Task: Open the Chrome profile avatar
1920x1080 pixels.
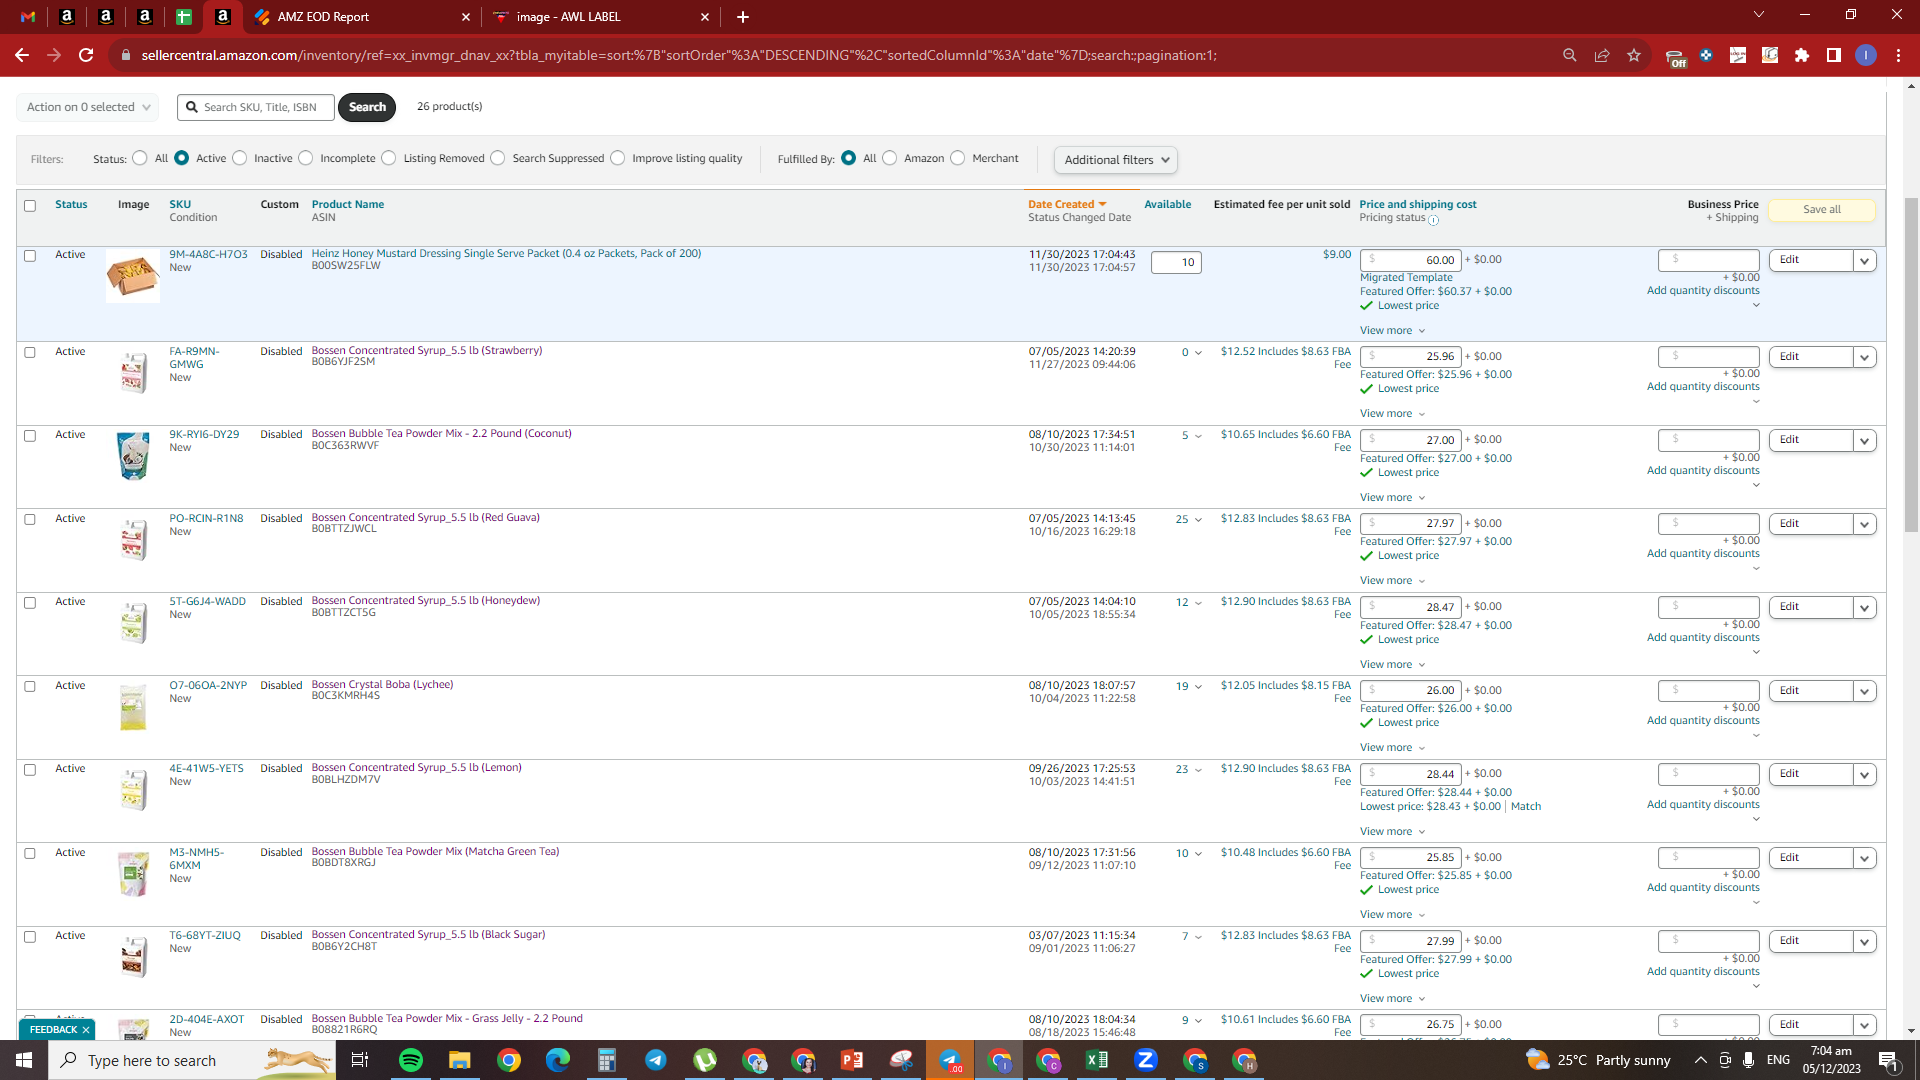Action: [1866, 55]
